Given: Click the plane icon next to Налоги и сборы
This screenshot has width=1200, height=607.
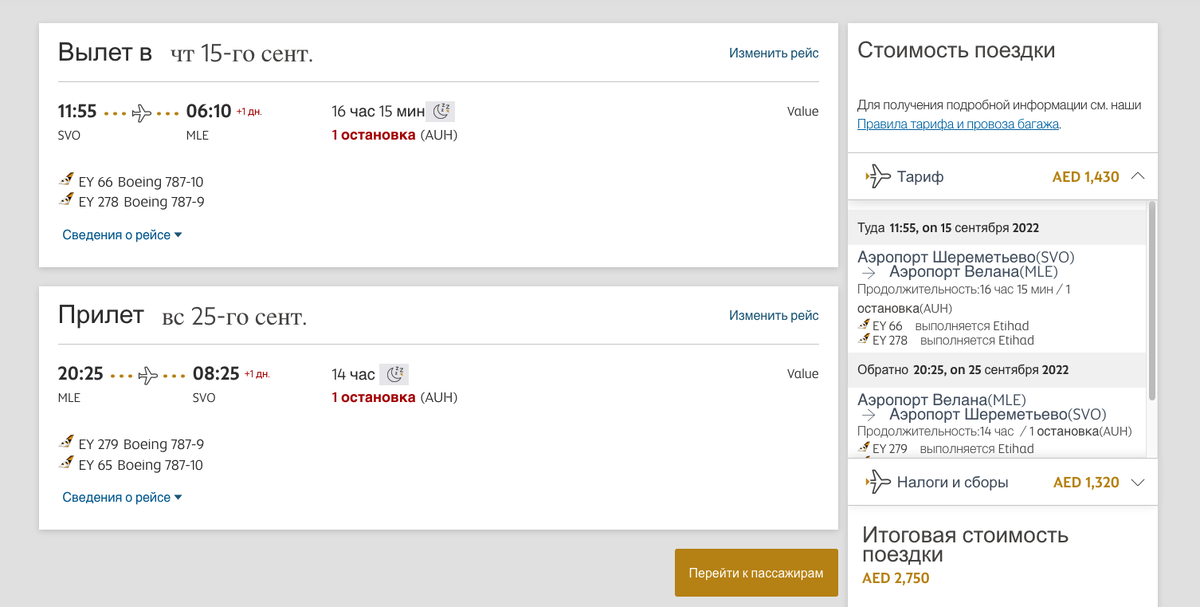Looking at the screenshot, I should [877, 482].
